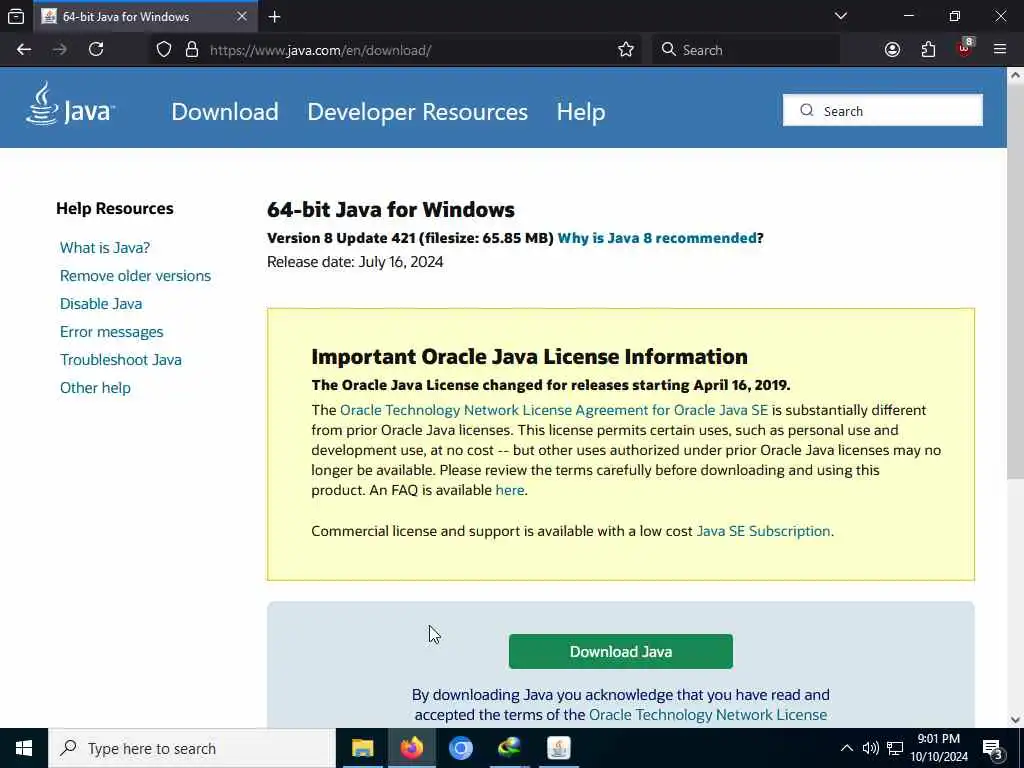Open the Error messages link
The image size is (1024, 768).
112,332
